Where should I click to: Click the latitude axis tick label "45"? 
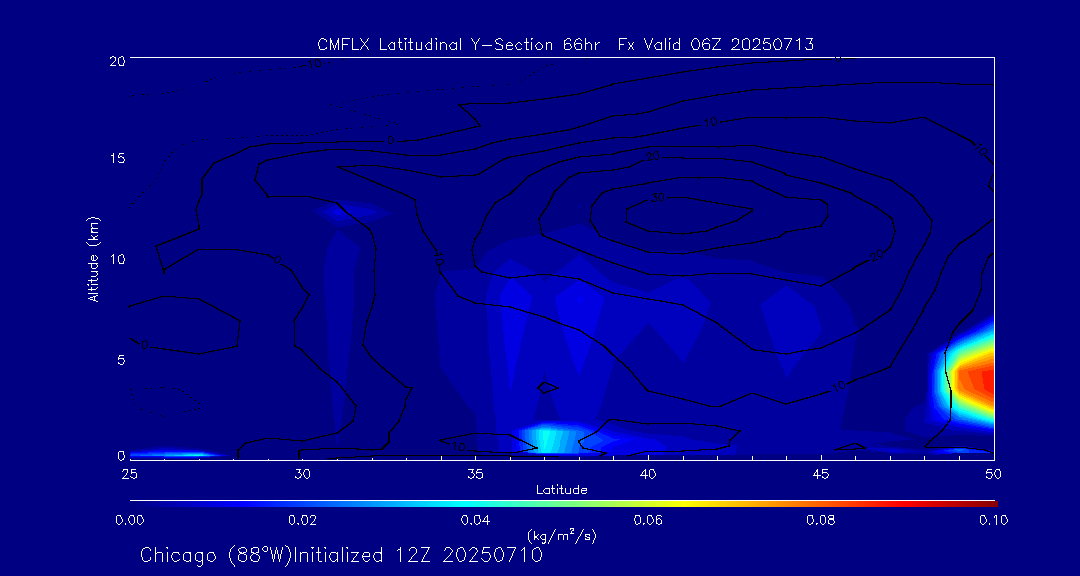click(x=821, y=473)
